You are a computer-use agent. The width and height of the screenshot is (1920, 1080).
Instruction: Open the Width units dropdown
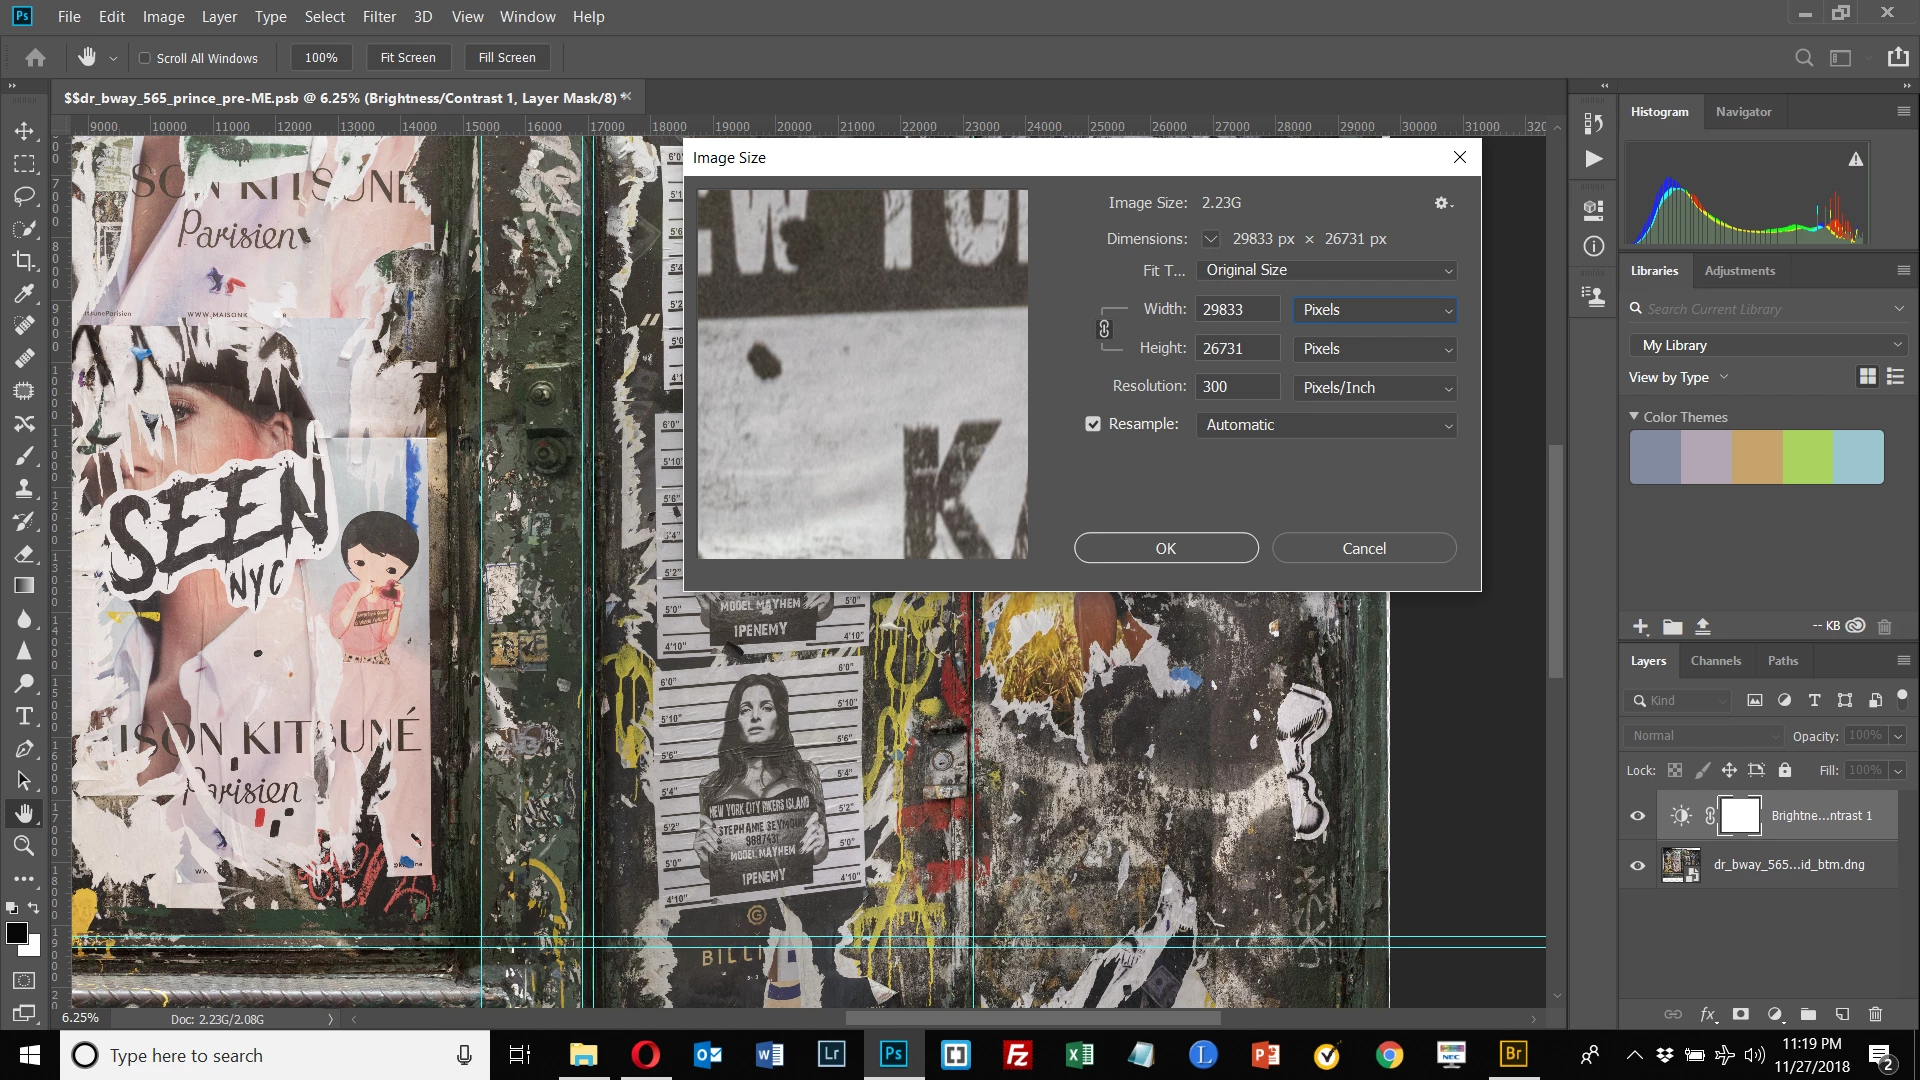(x=1375, y=310)
